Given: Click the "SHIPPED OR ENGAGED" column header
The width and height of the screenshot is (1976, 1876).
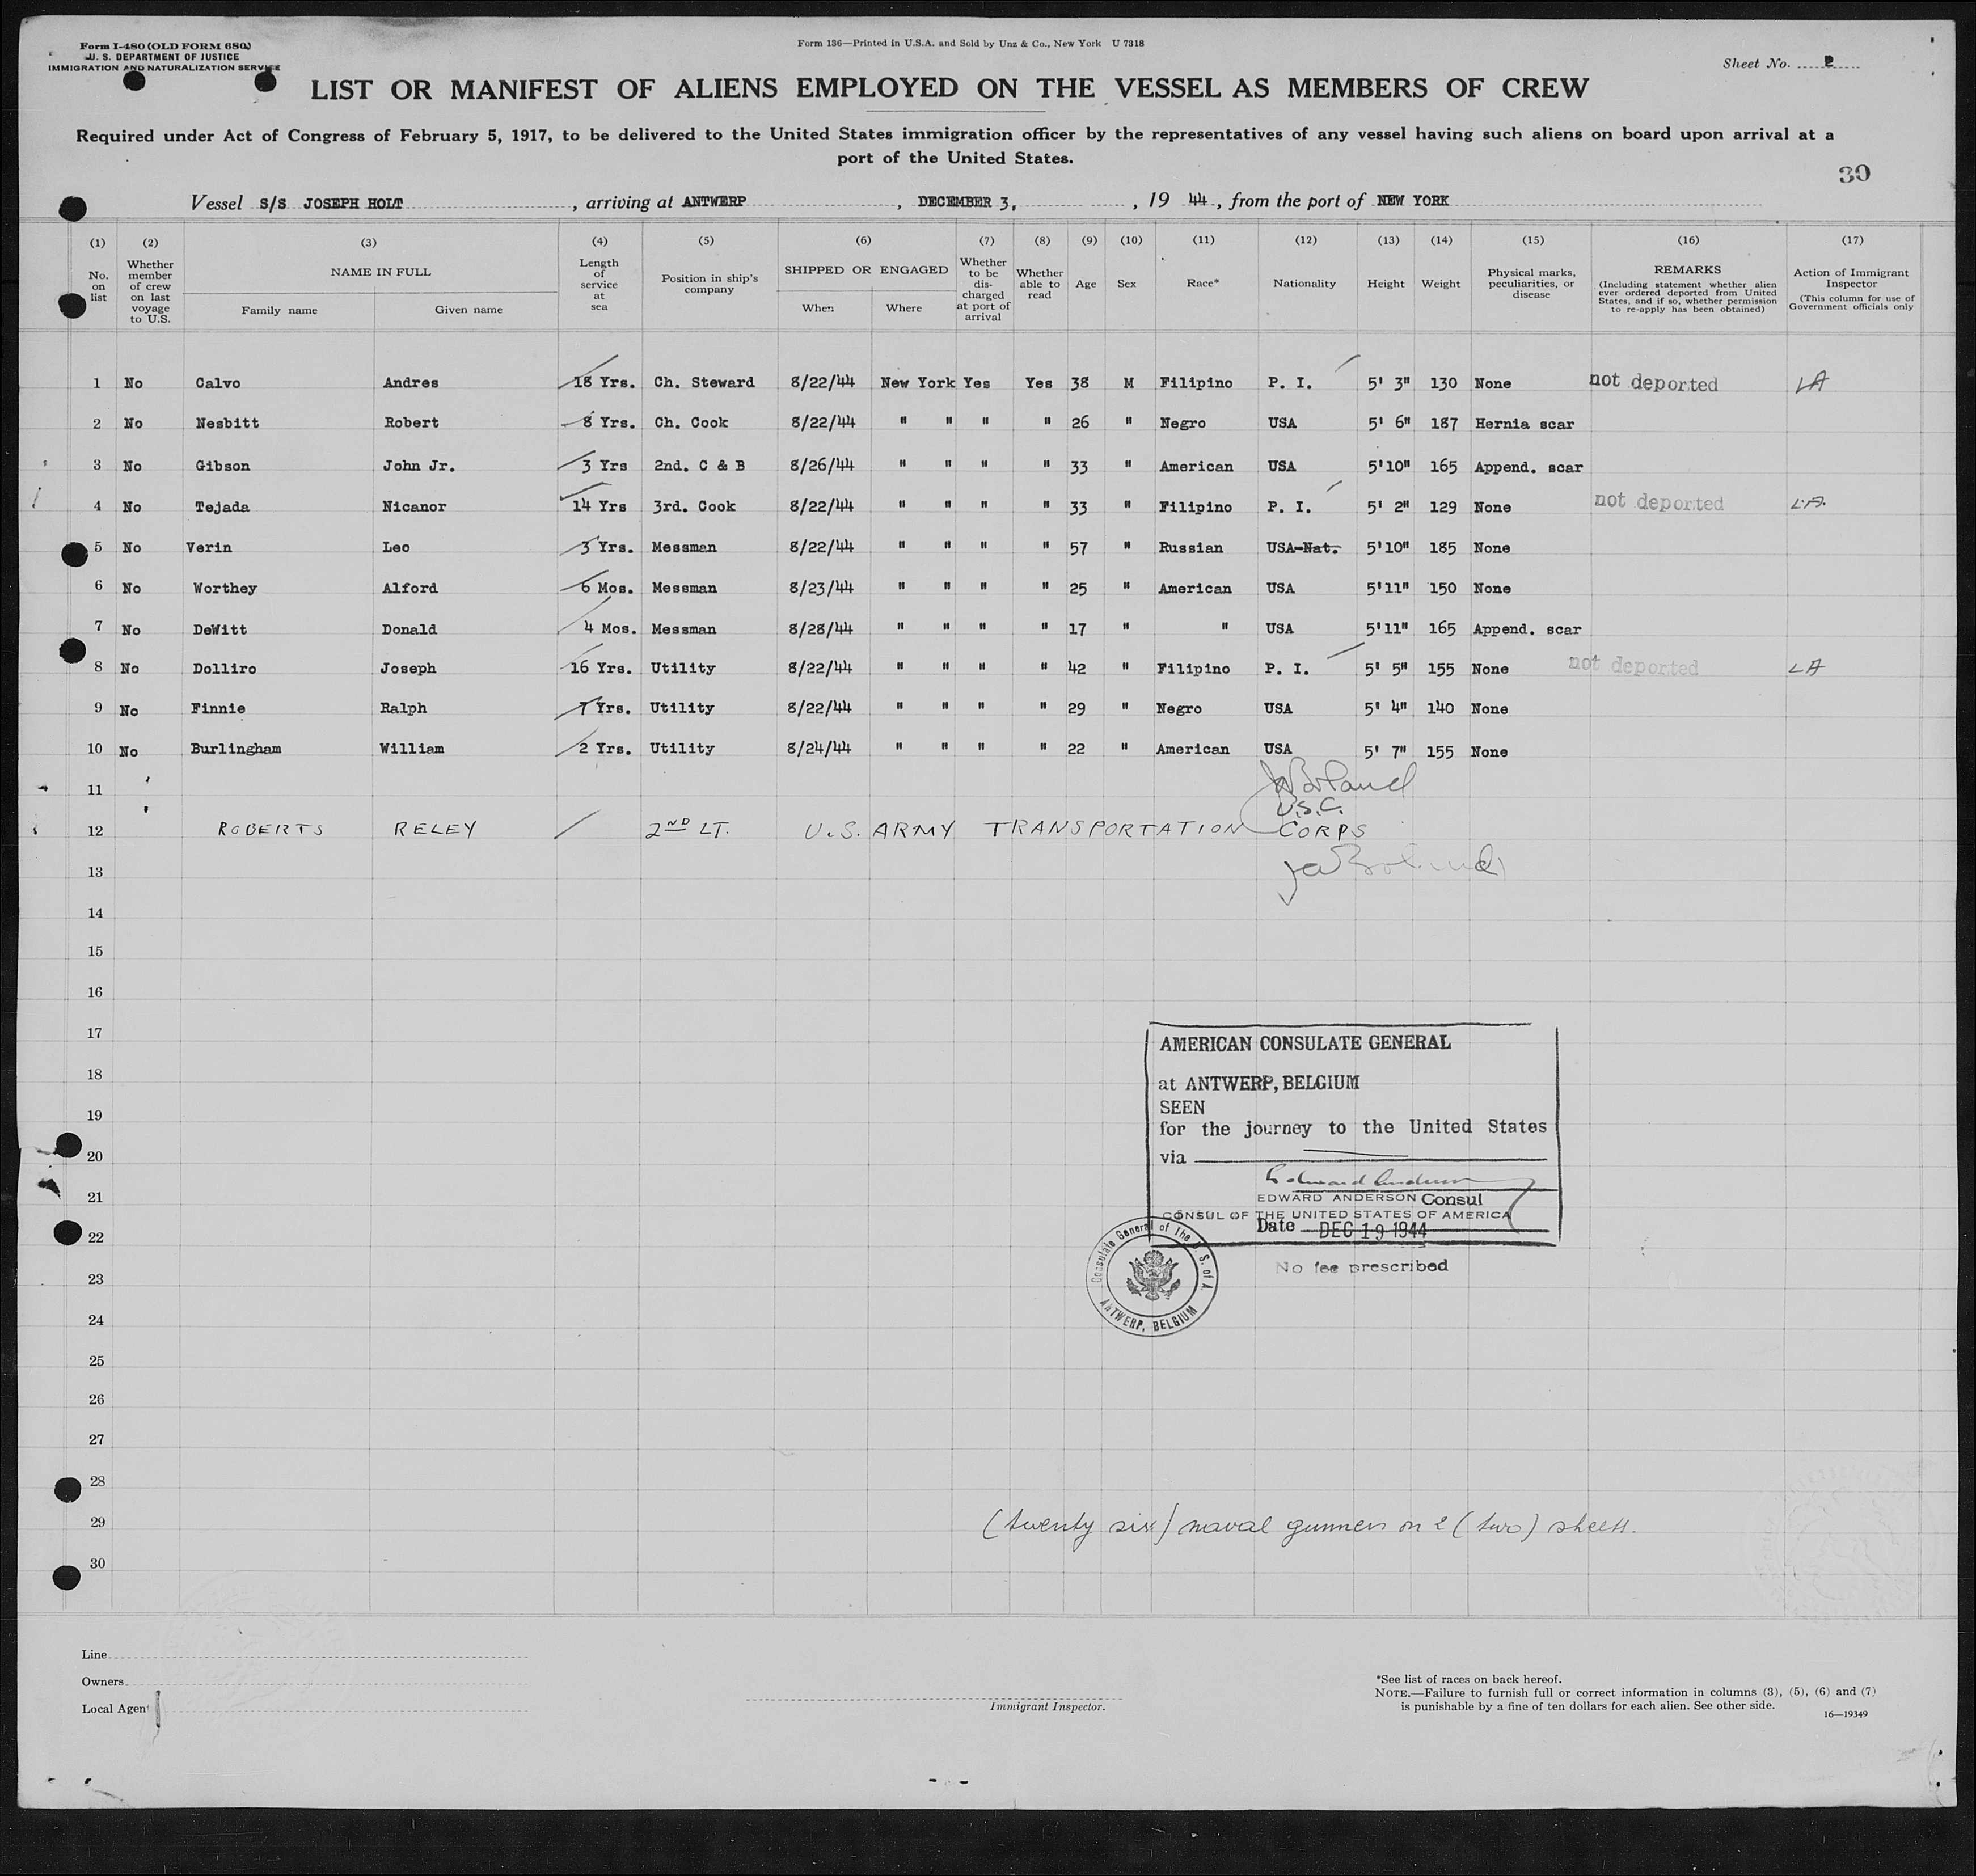Looking at the screenshot, I should [x=866, y=270].
